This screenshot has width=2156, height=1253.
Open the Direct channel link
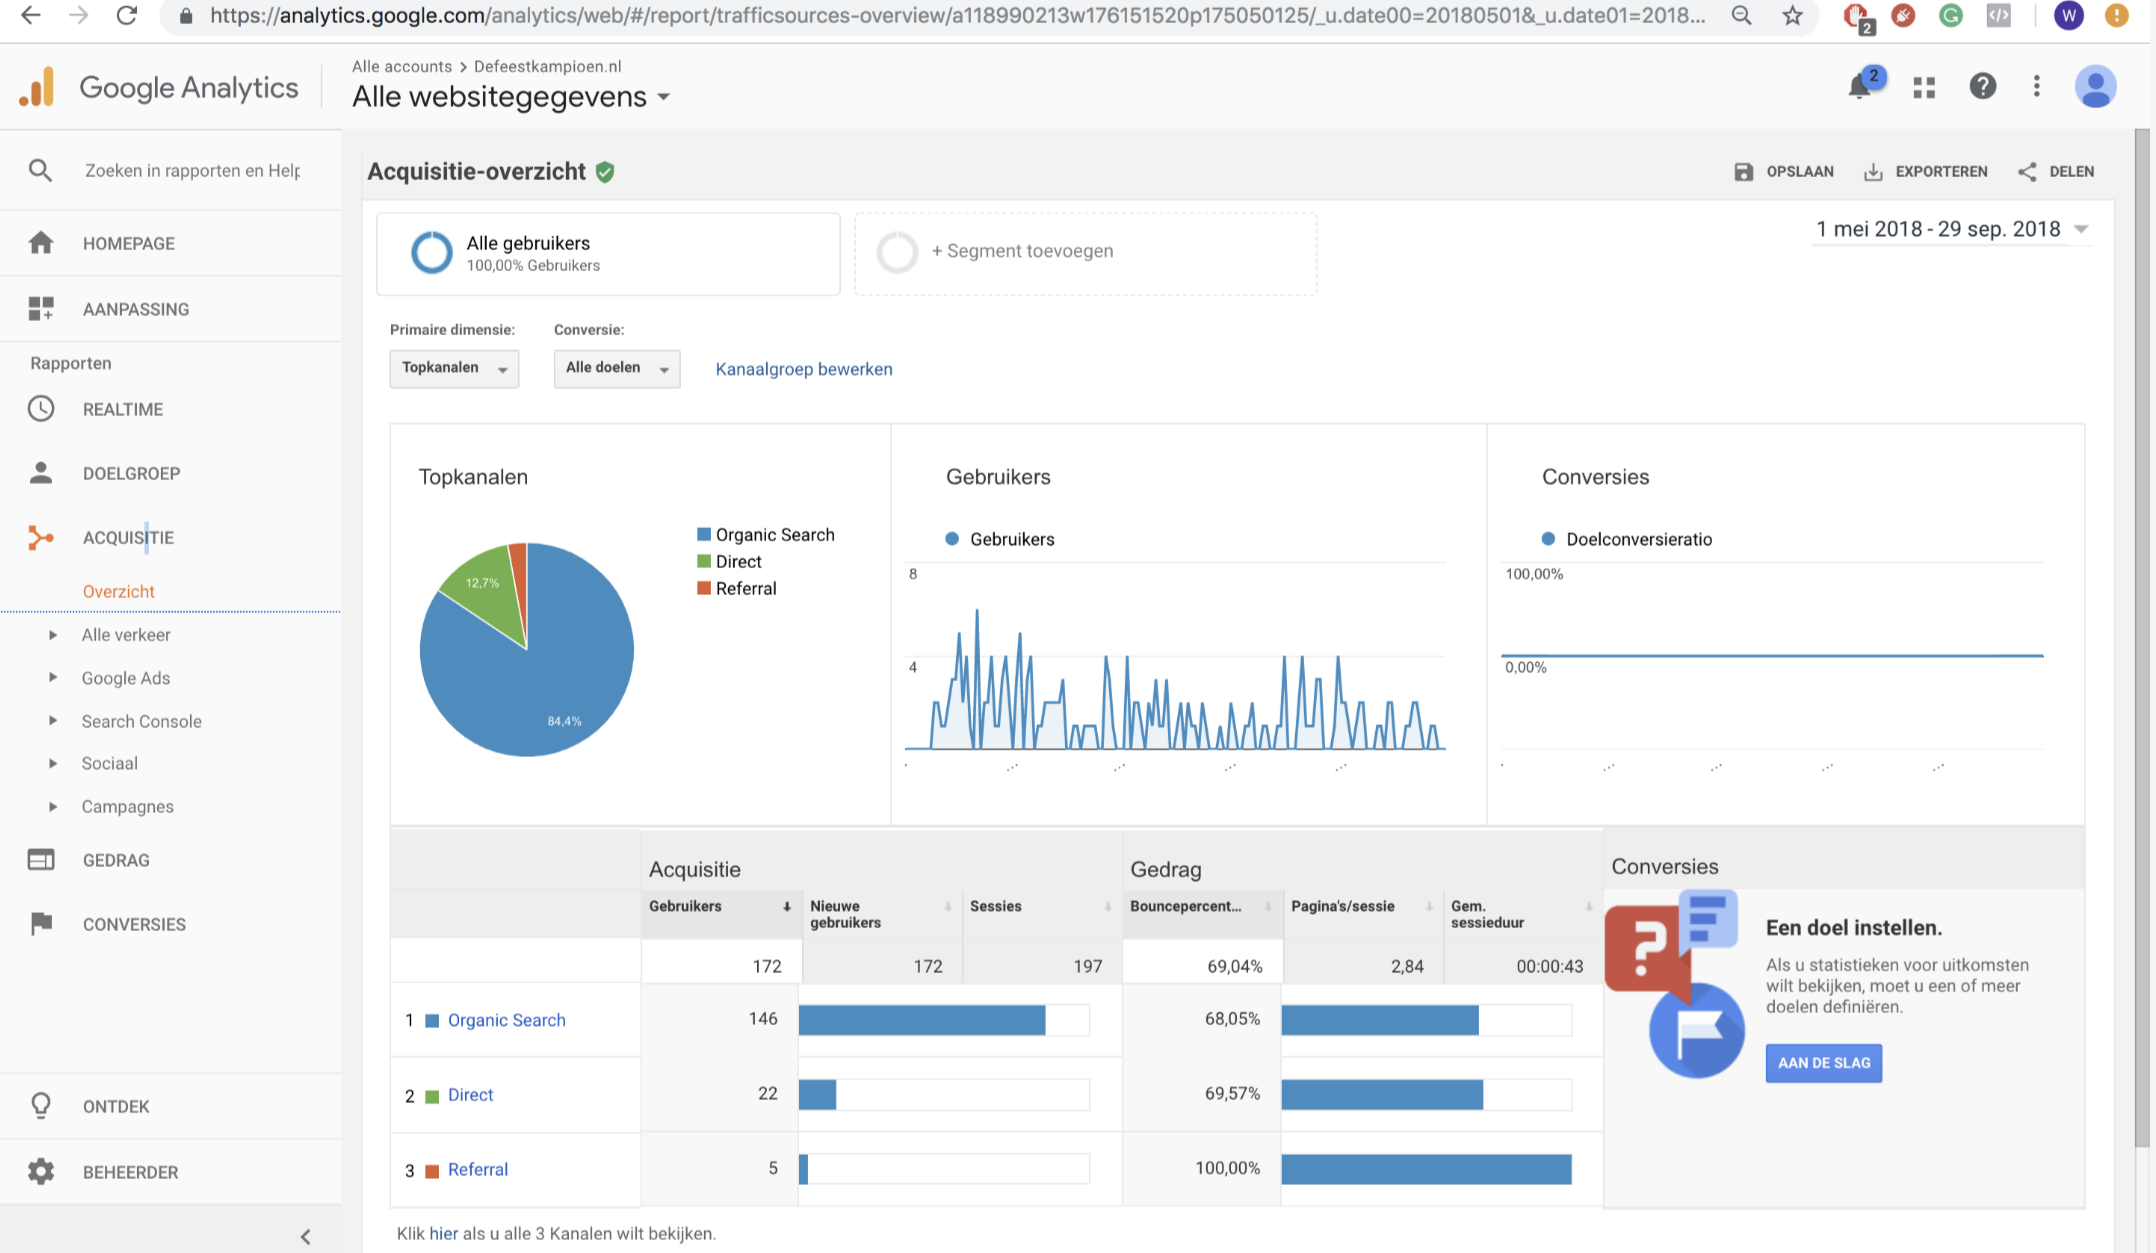471,1095
